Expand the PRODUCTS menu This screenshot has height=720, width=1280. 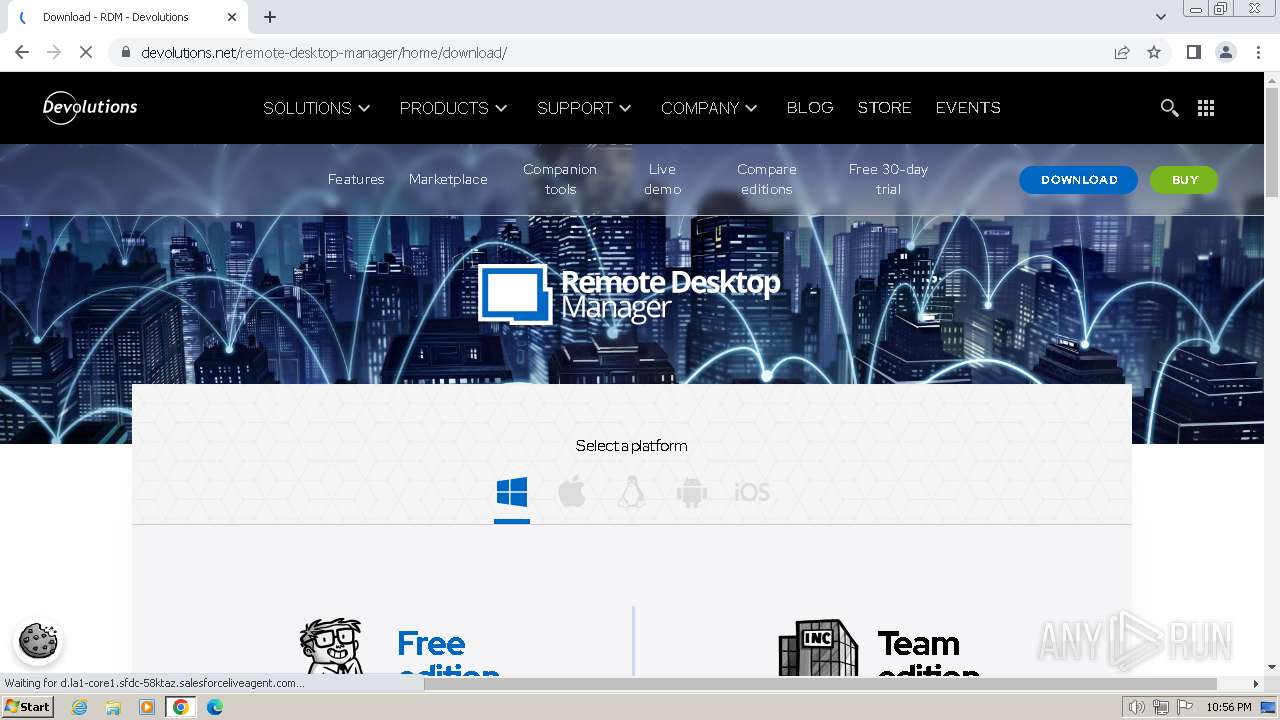pyautogui.click(x=454, y=108)
